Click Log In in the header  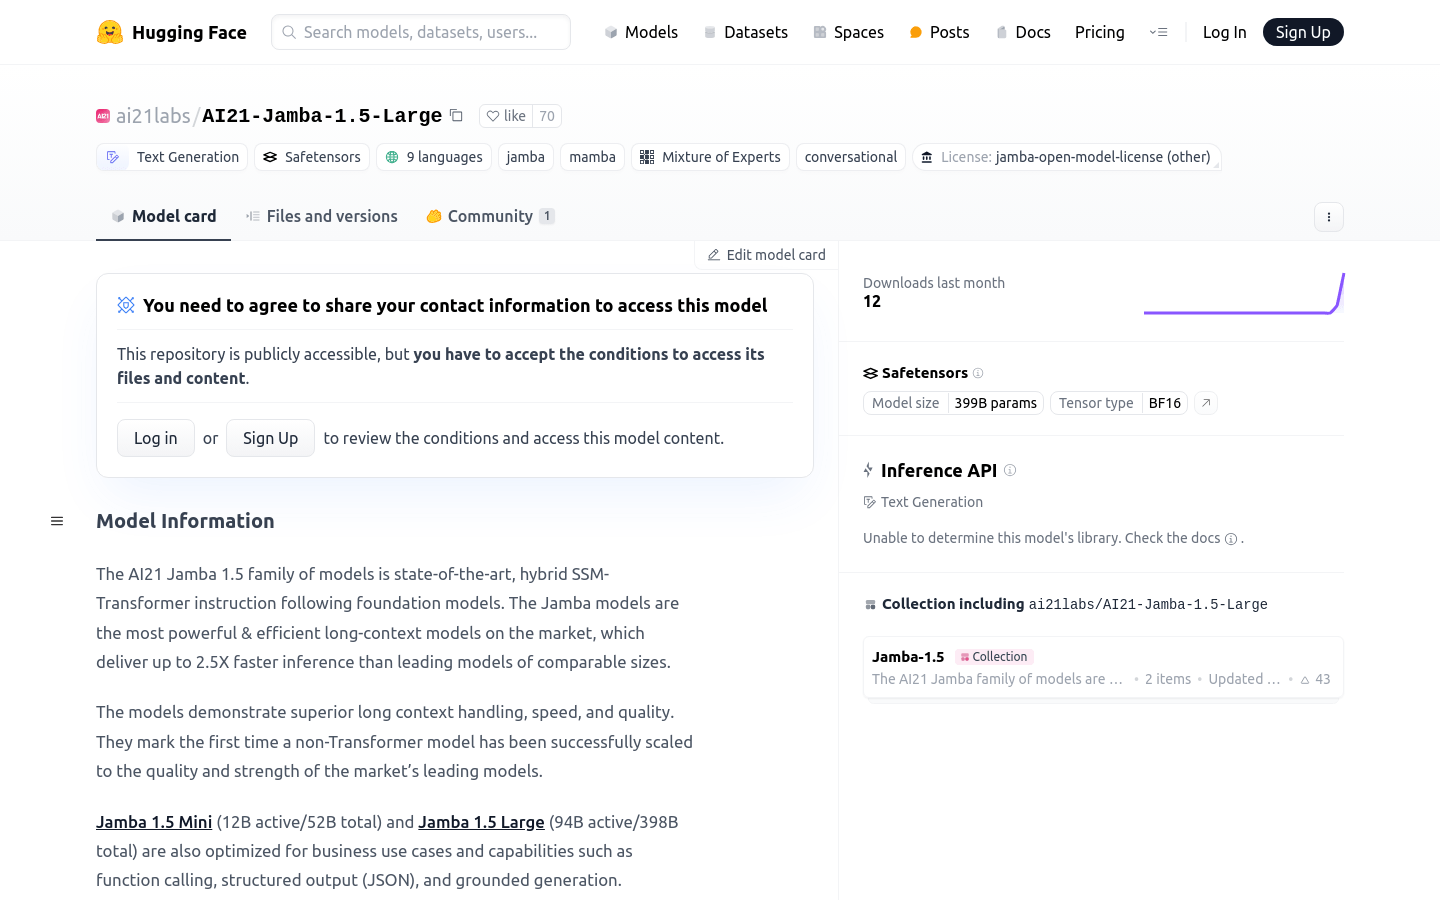tap(1224, 32)
